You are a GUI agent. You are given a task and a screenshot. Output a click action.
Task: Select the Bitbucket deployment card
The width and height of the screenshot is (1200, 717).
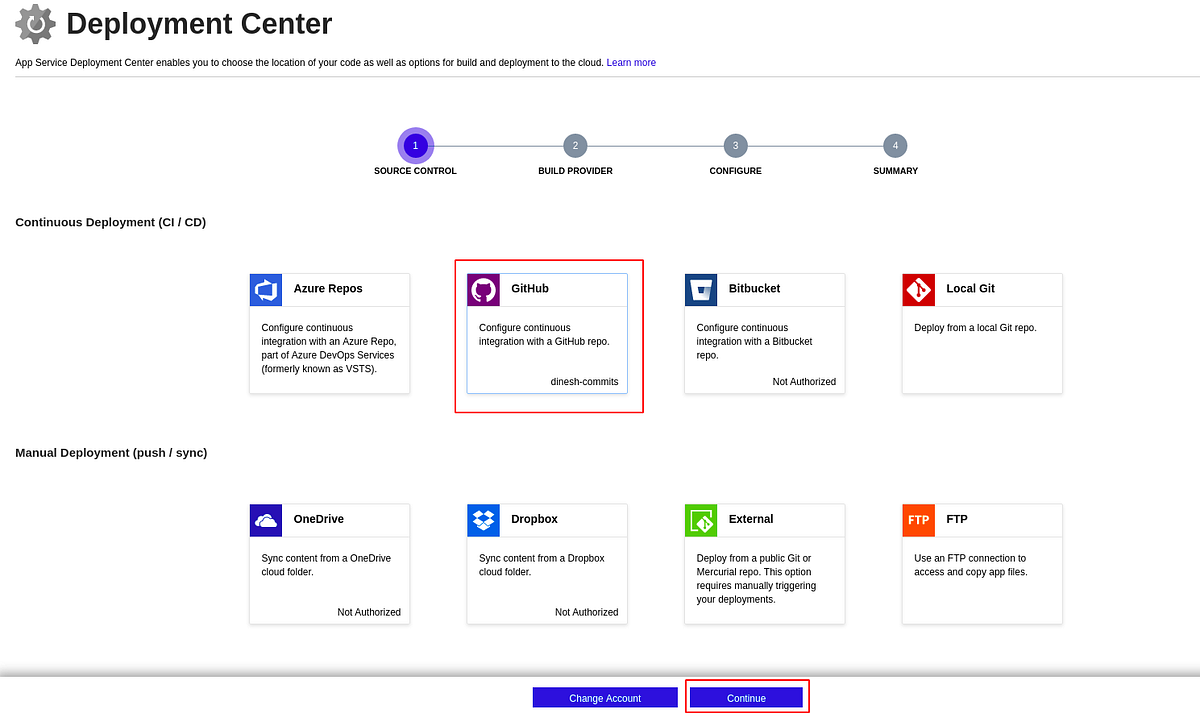(764, 333)
